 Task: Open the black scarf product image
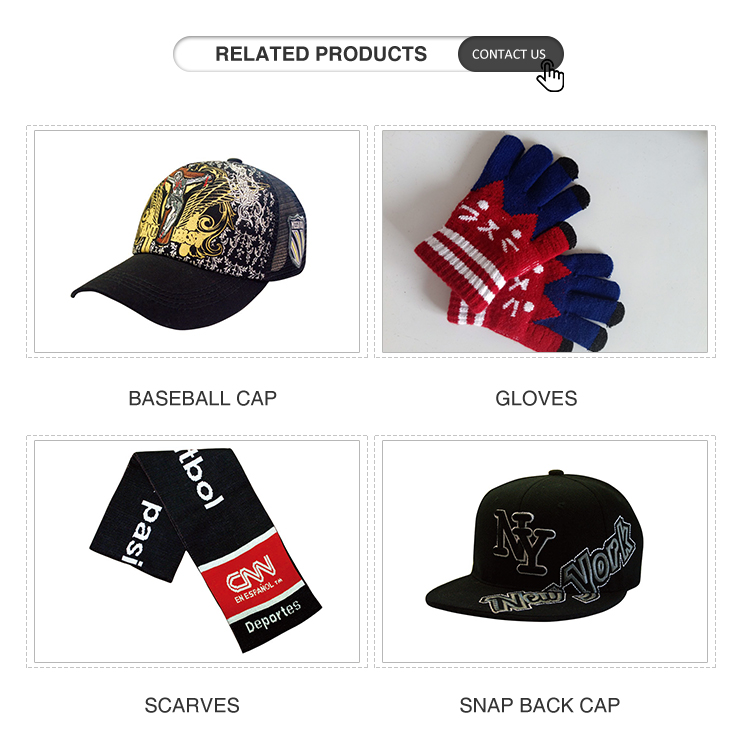tap(197, 551)
